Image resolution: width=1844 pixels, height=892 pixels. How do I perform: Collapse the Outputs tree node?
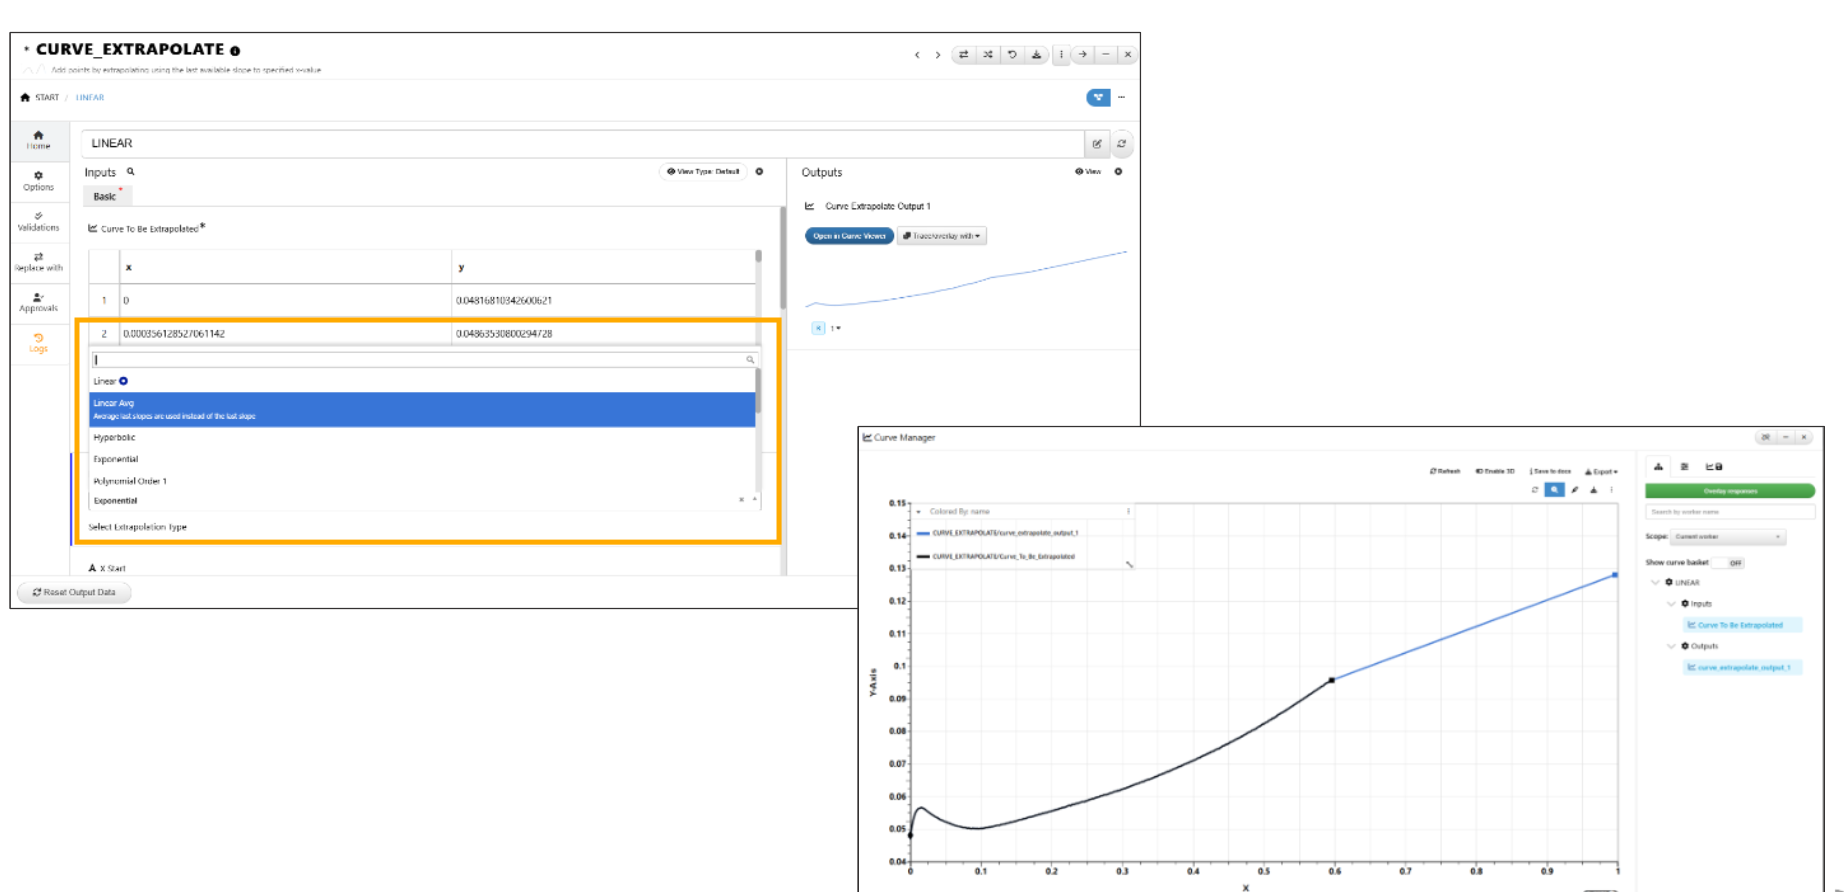point(1671,646)
